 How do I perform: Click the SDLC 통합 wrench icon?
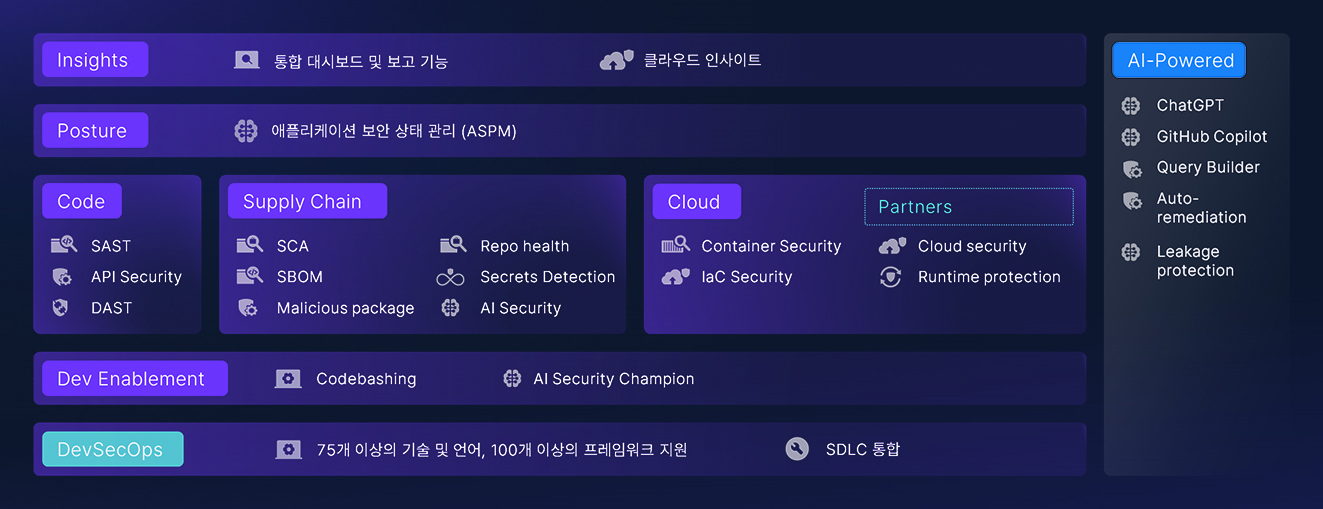click(797, 449)
